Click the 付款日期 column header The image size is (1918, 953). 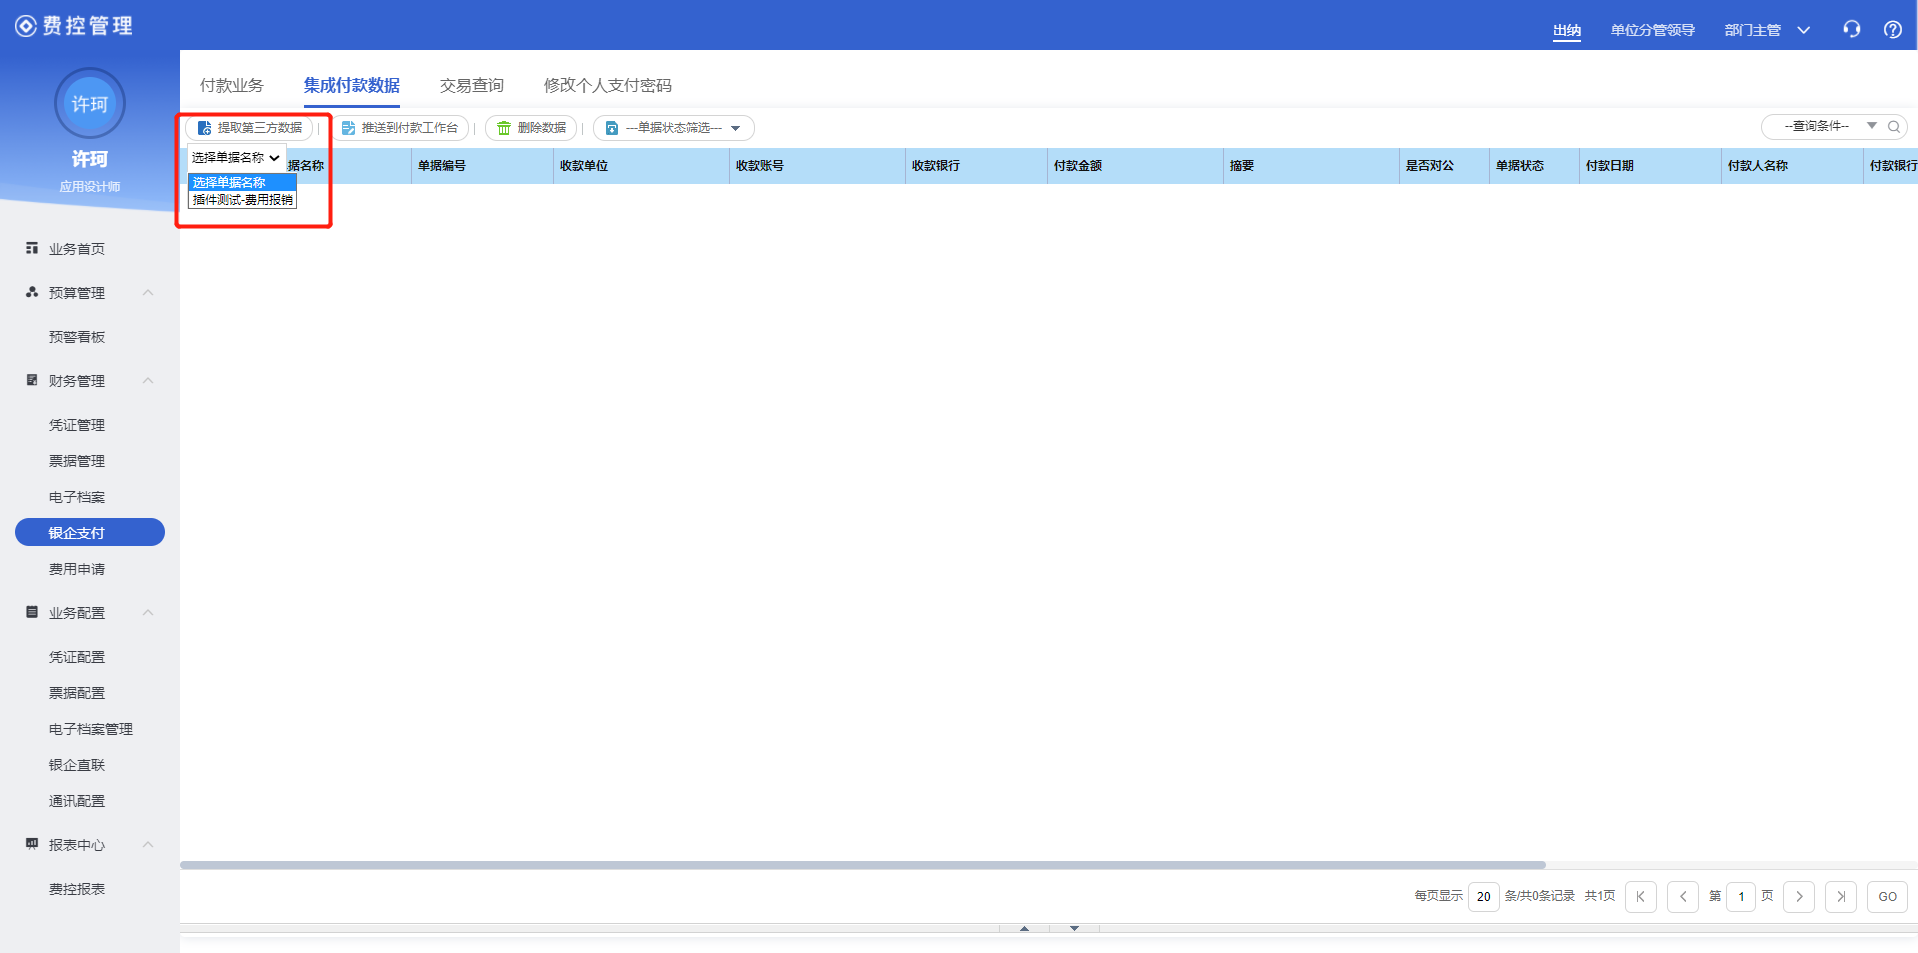[1650, 166]
